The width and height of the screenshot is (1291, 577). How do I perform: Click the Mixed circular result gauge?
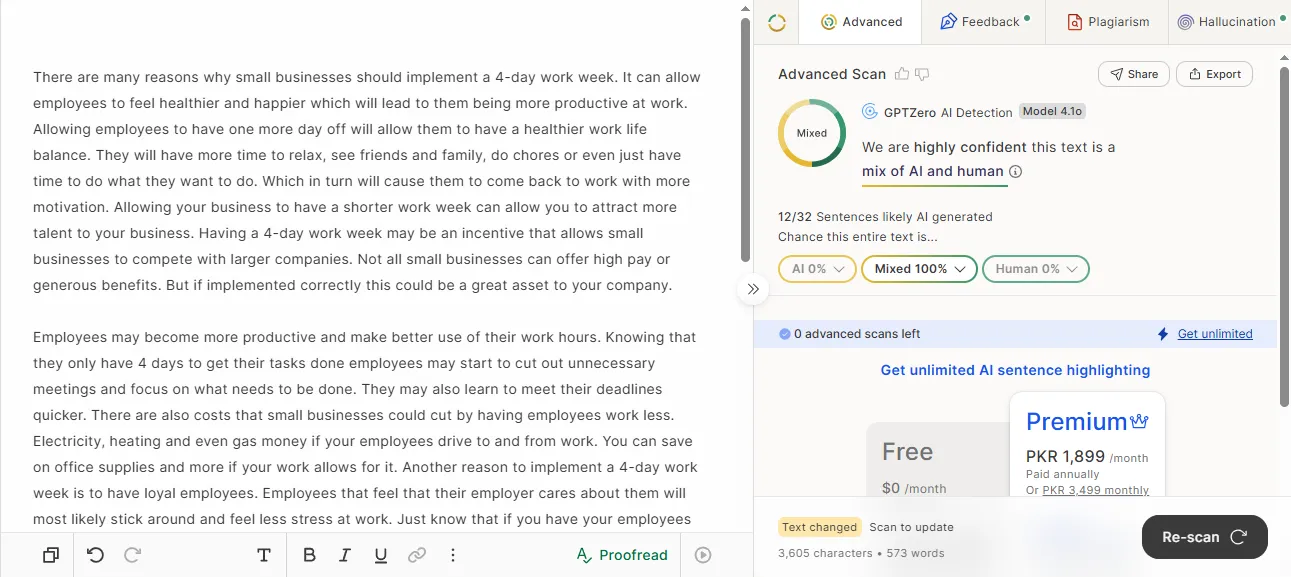(x=812, y=133)
